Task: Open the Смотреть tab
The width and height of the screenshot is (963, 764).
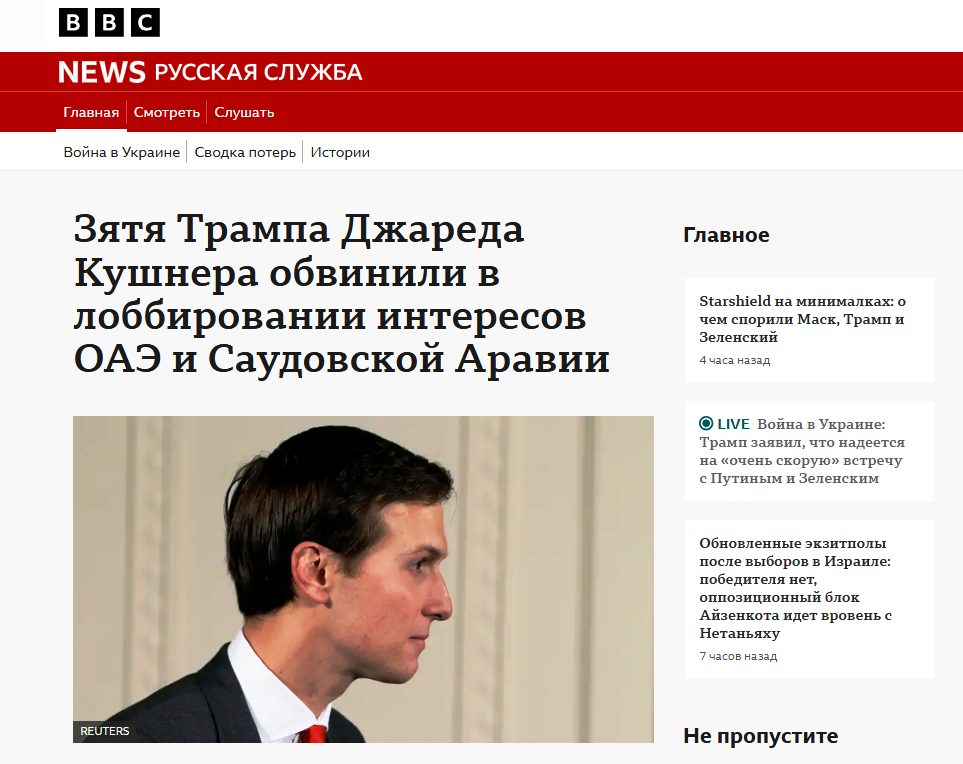Action: tap(167, 112)
